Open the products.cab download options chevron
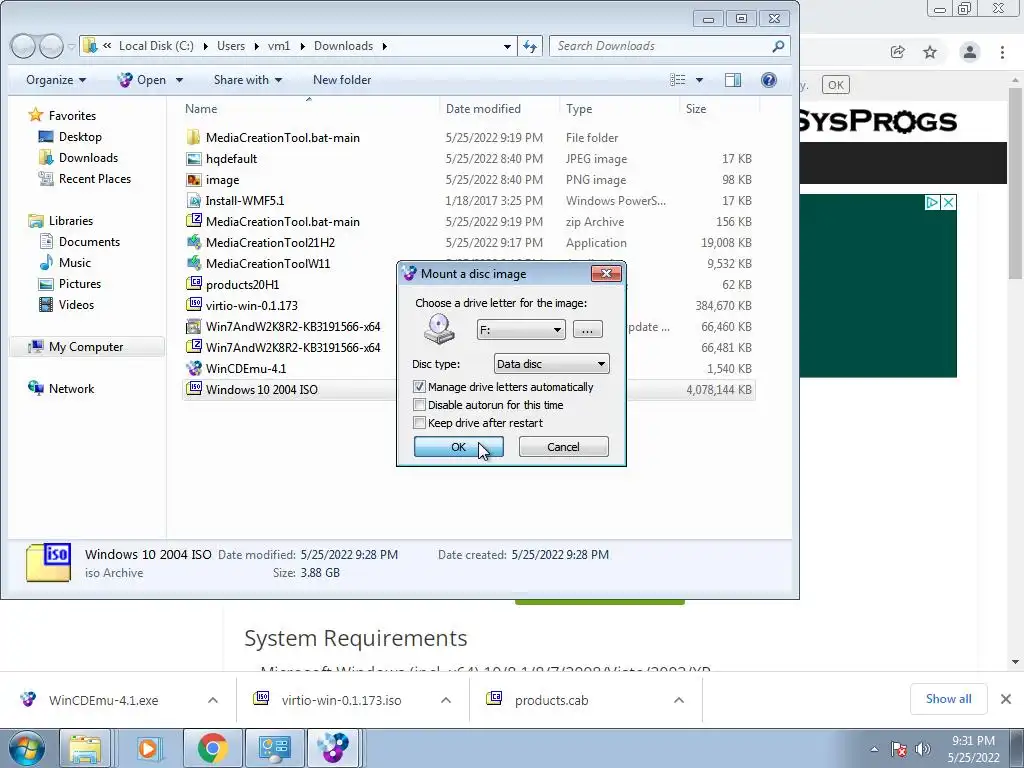1024x768 pixels. (679, 700)
